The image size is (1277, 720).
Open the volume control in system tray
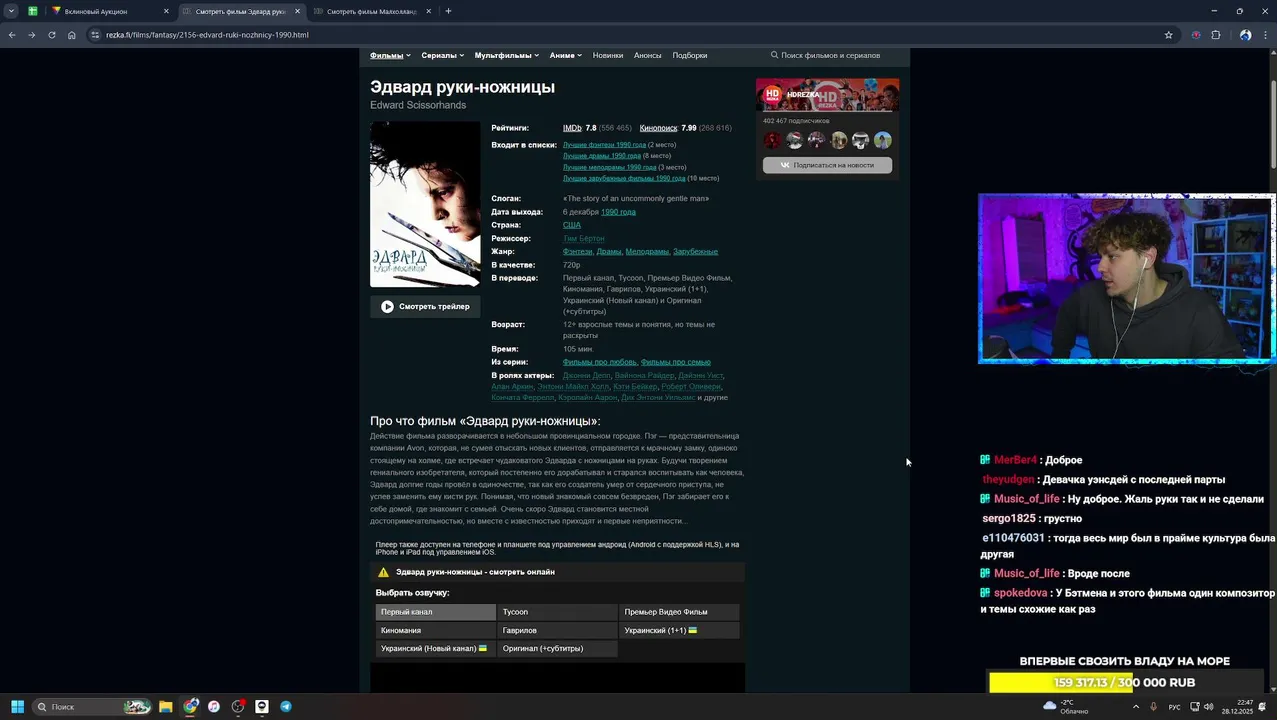pyautogui.click(x=1209, y=706)
